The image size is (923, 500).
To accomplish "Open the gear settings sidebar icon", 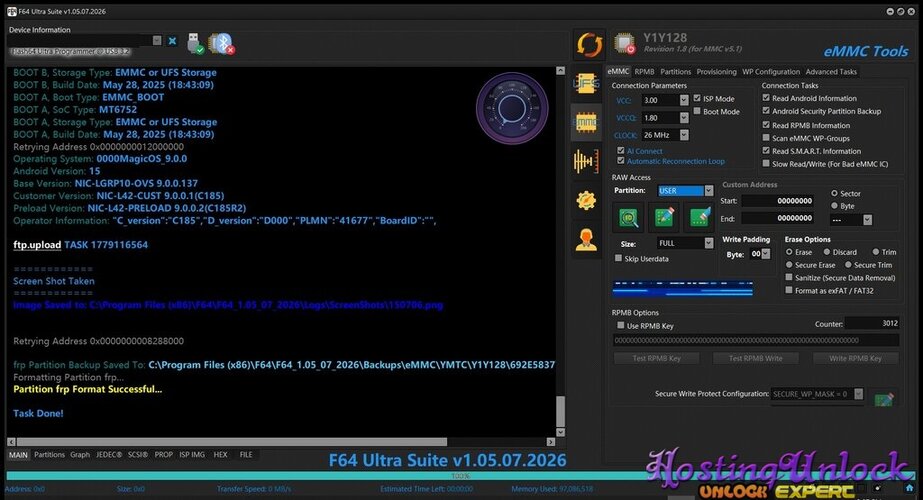I will click(586, 200).
